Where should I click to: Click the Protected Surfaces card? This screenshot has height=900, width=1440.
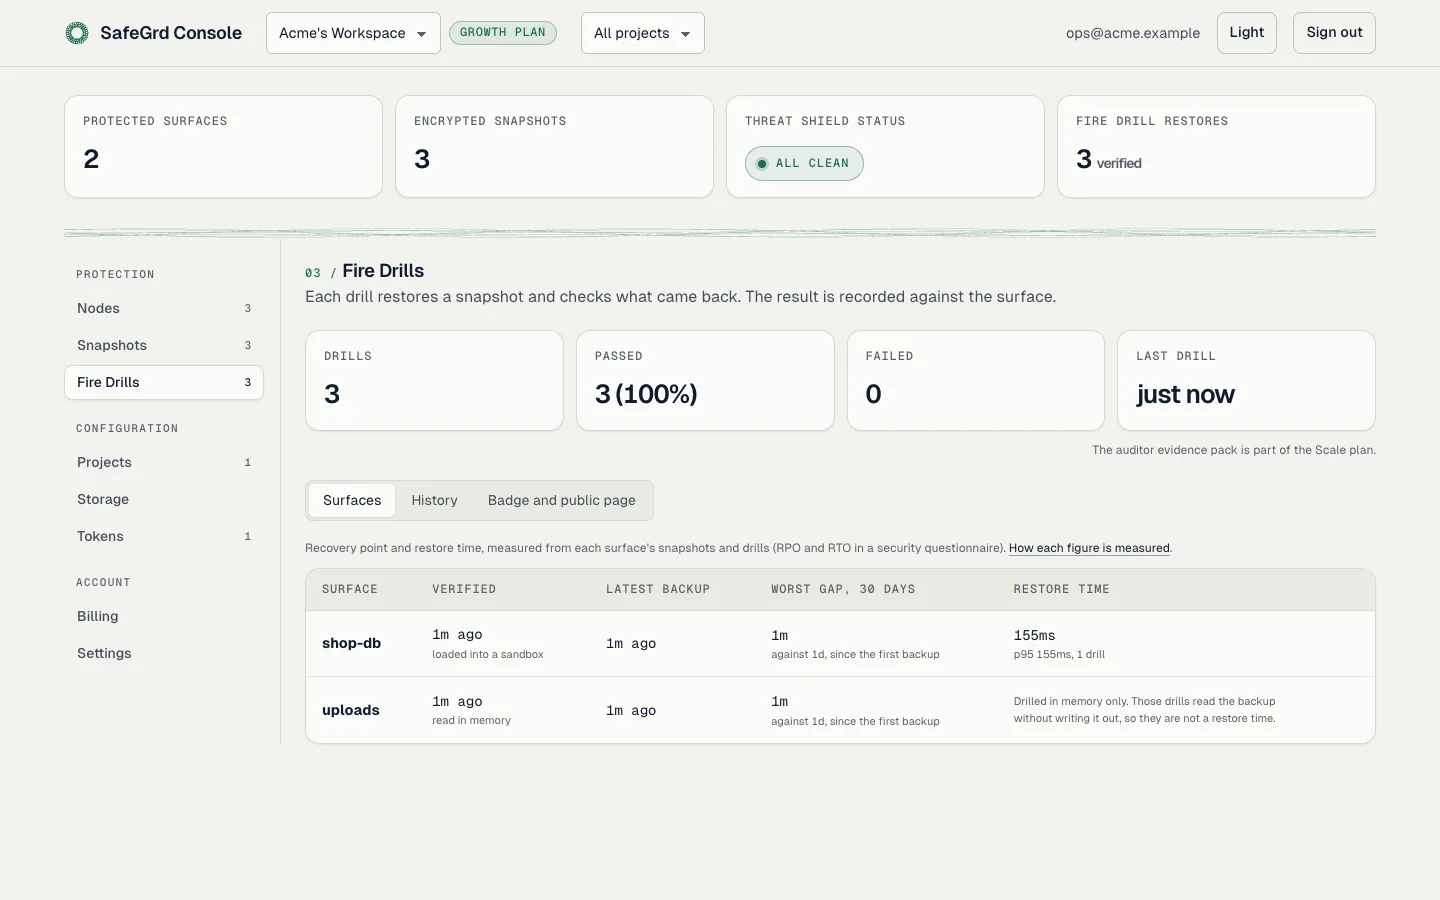[x=223, y=147]
